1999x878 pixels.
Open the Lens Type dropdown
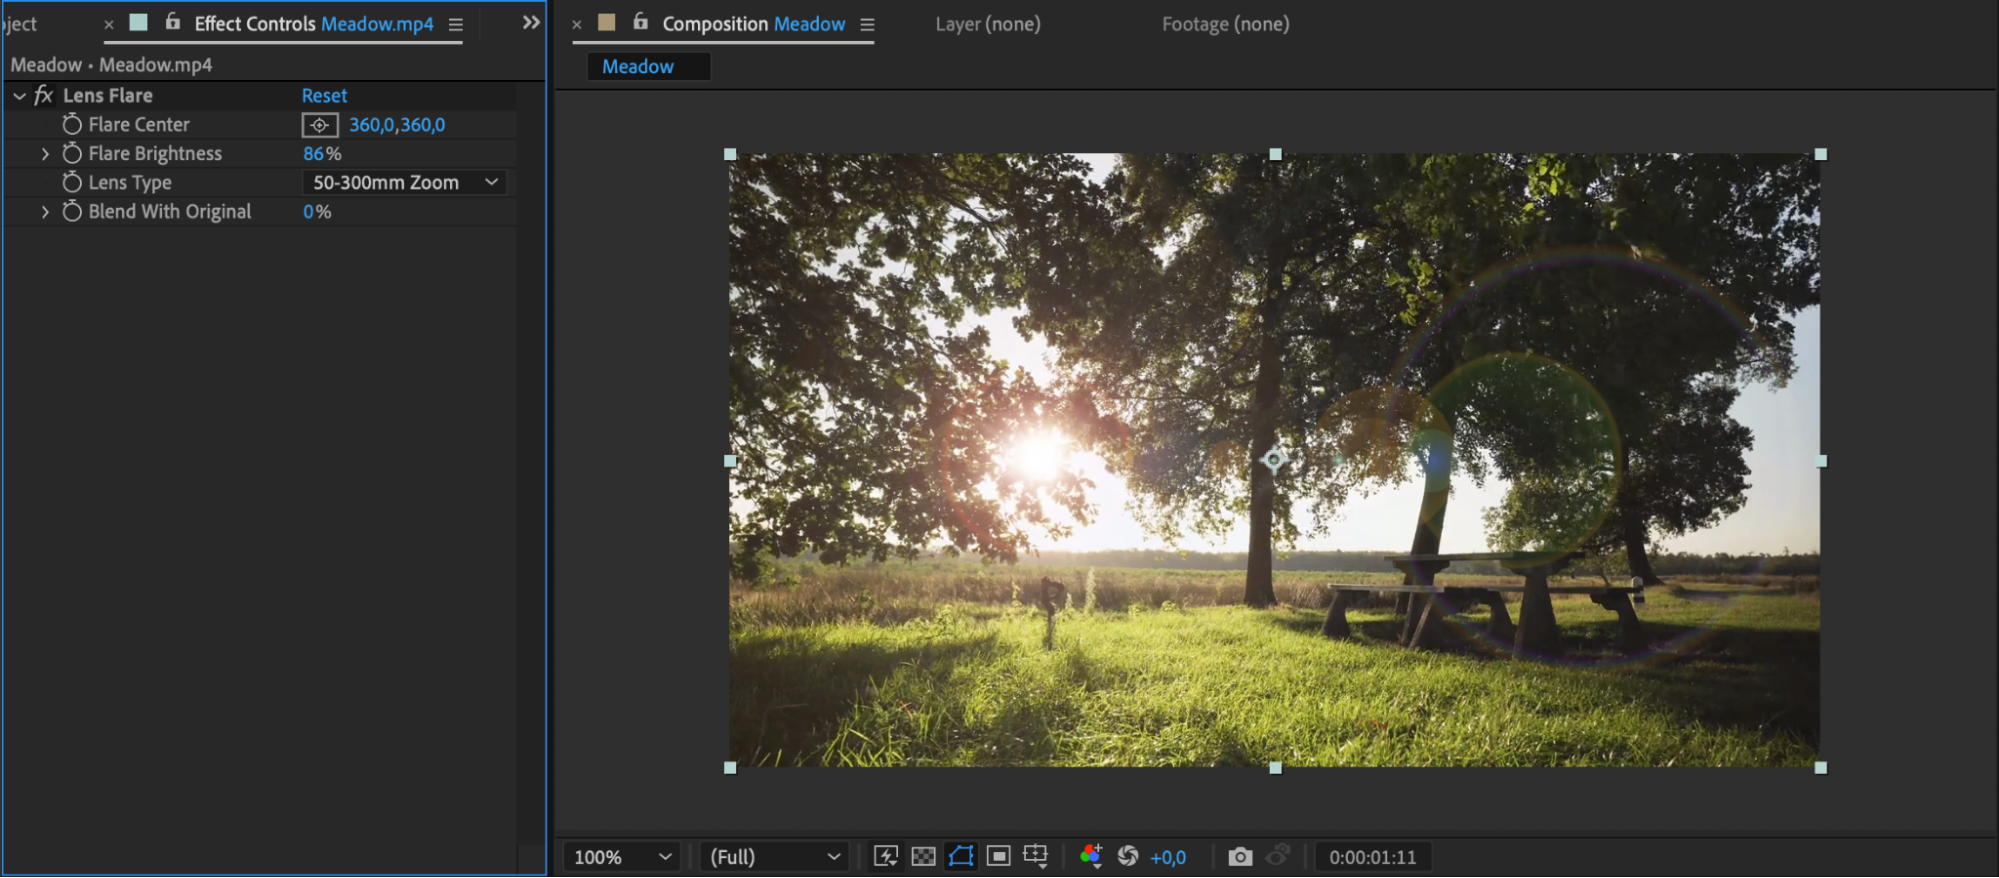click(x=404, y=183)
